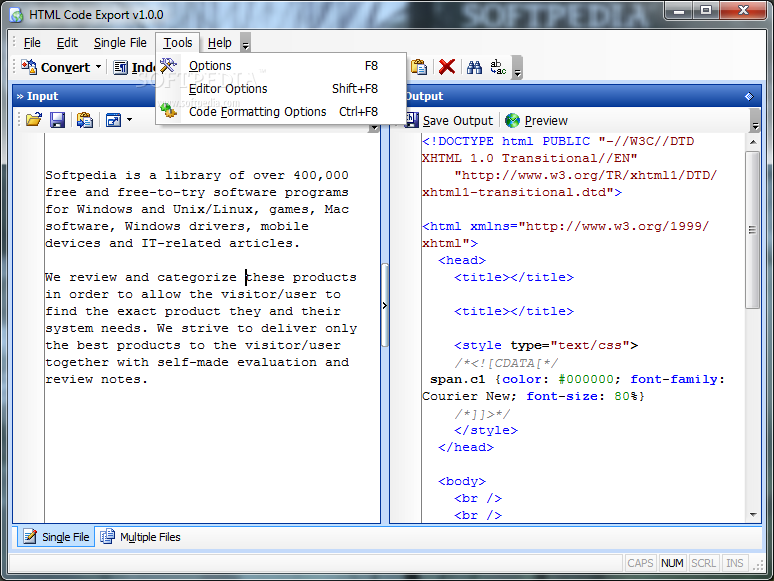Switch to the Single File tab

pos(57,537)
